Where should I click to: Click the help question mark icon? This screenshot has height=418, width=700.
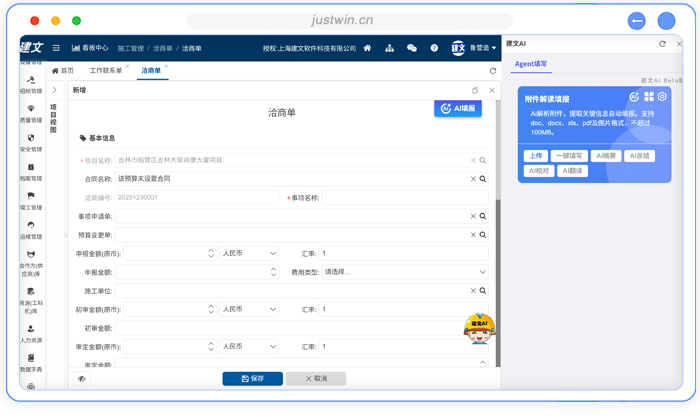pos(434,48)
